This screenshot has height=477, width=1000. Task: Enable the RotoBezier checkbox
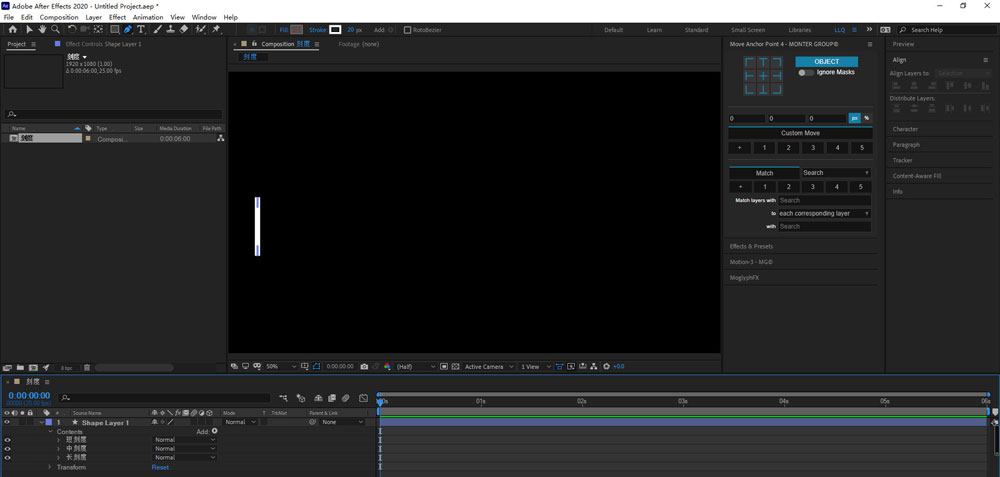(x=407, y=30)
